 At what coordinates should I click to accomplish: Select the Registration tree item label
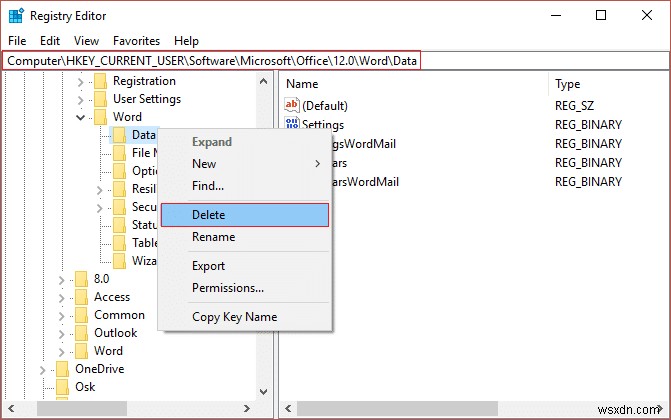(144, 81)
